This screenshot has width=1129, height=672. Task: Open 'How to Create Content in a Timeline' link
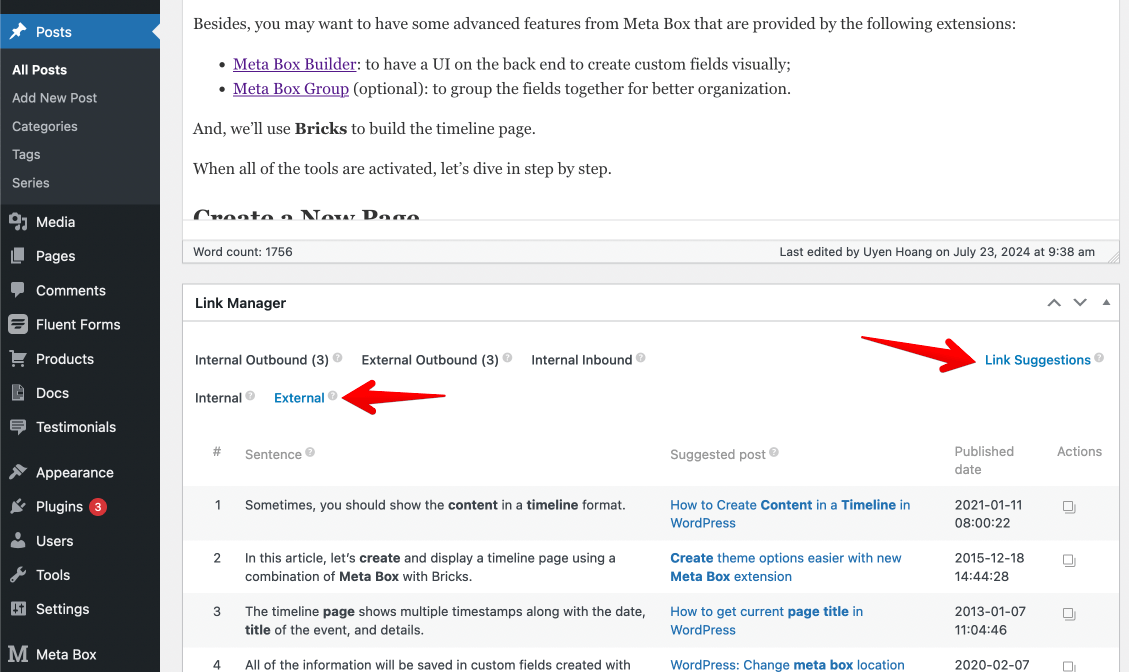(790, 514)
